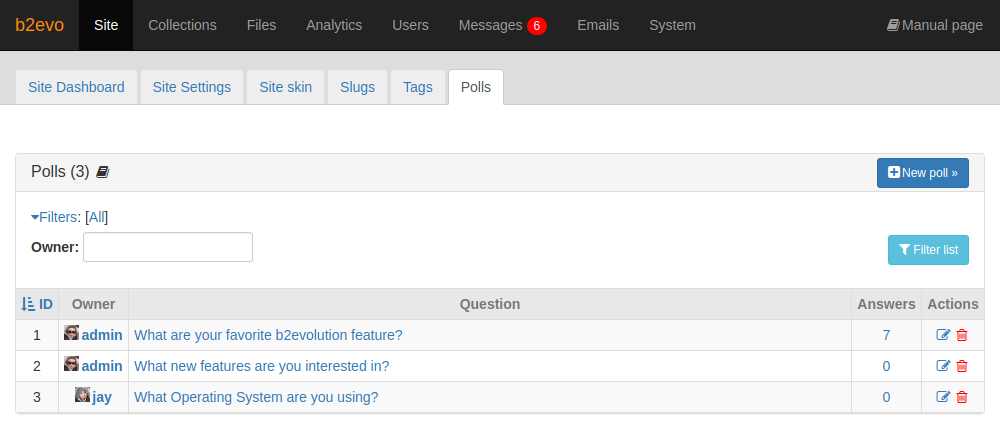Delete poll 1 with red trash icon
This screenshot has width=1000, height=433.
(962, 335)
